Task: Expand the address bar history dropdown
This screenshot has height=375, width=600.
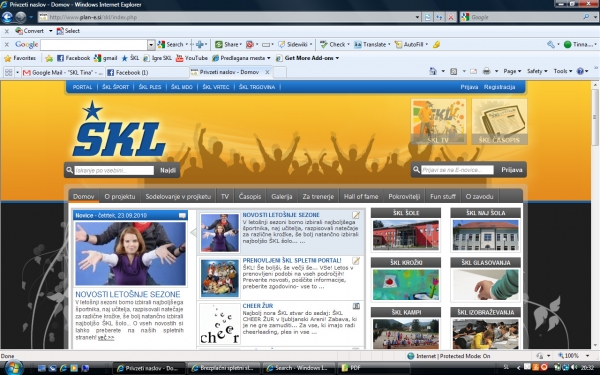Action: 417,17
